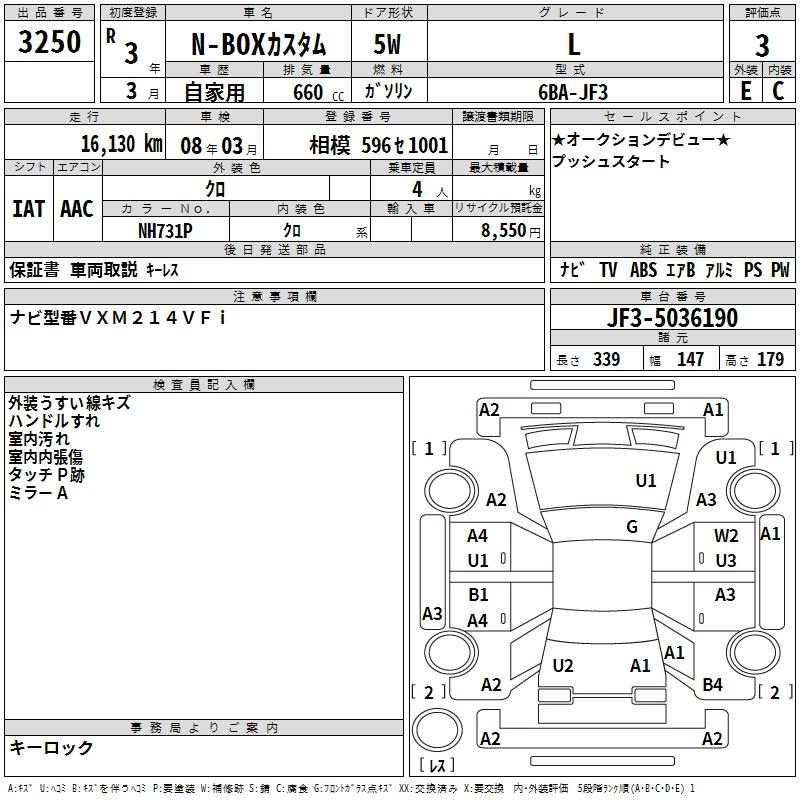Image resolution: width=800 pixels, height=800 pixels.
Task: Select the B1 marker on left door
Action: click(x=478, y=595)
